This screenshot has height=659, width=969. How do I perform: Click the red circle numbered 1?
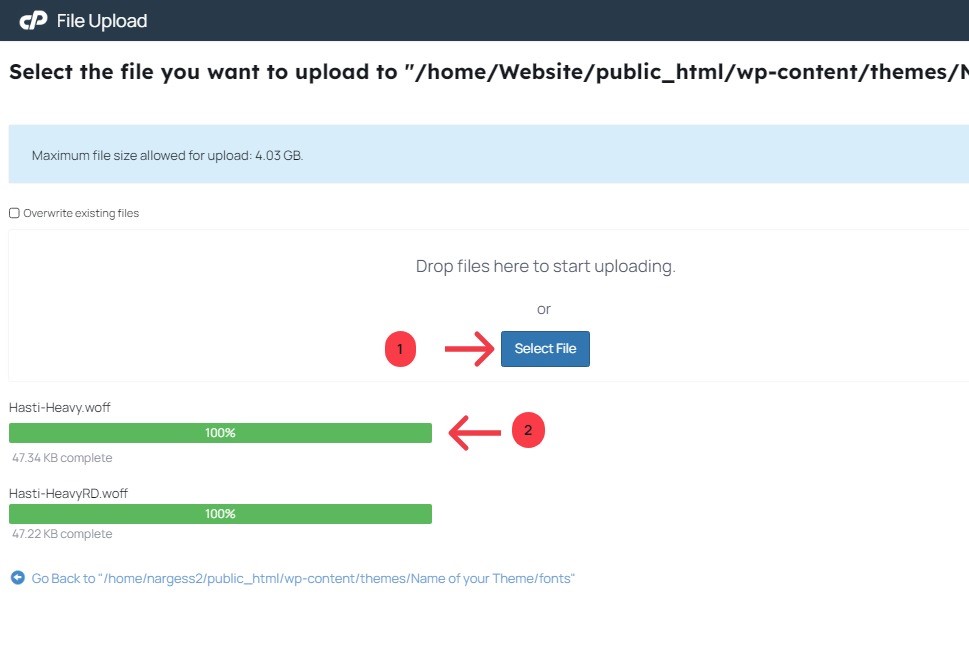click(x=400, y=349)
